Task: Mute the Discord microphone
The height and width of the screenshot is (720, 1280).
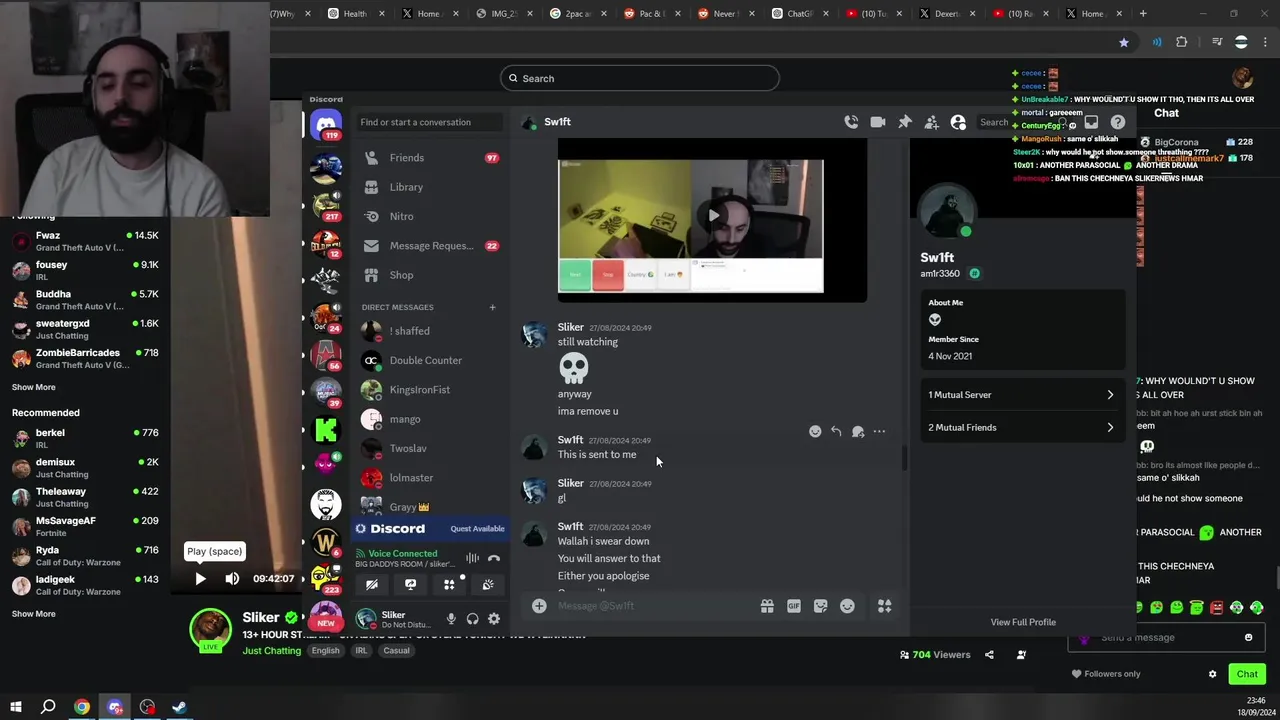Action: tap(451, 619)
